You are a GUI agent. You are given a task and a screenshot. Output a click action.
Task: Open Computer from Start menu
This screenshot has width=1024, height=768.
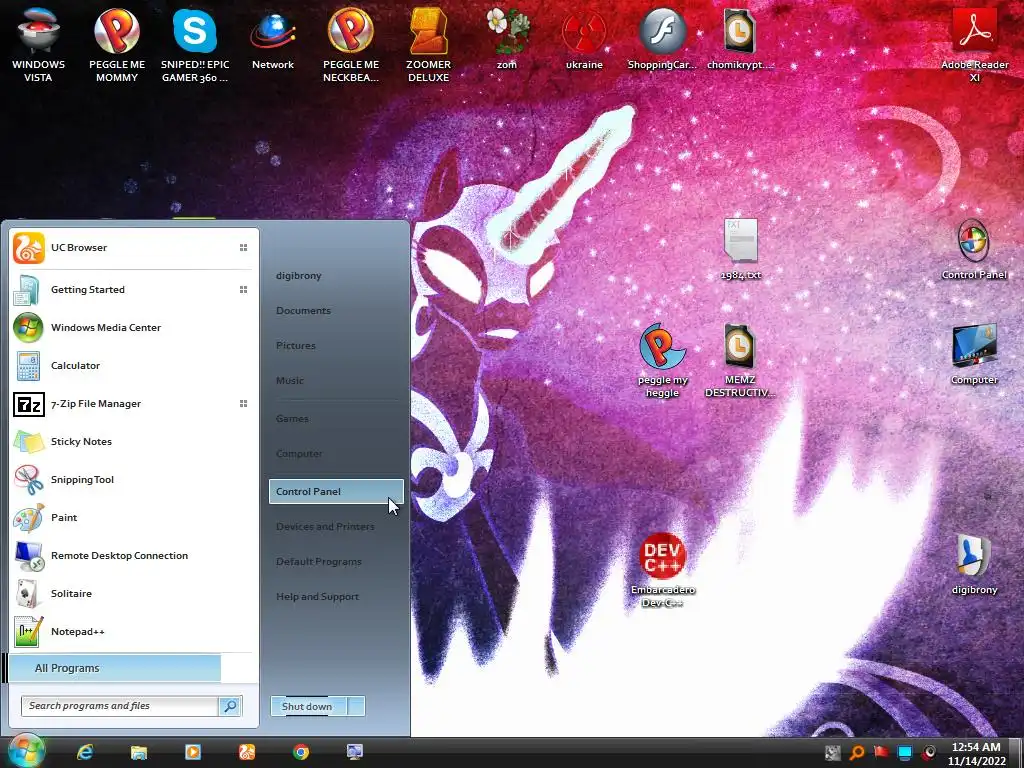click(299, 453)
